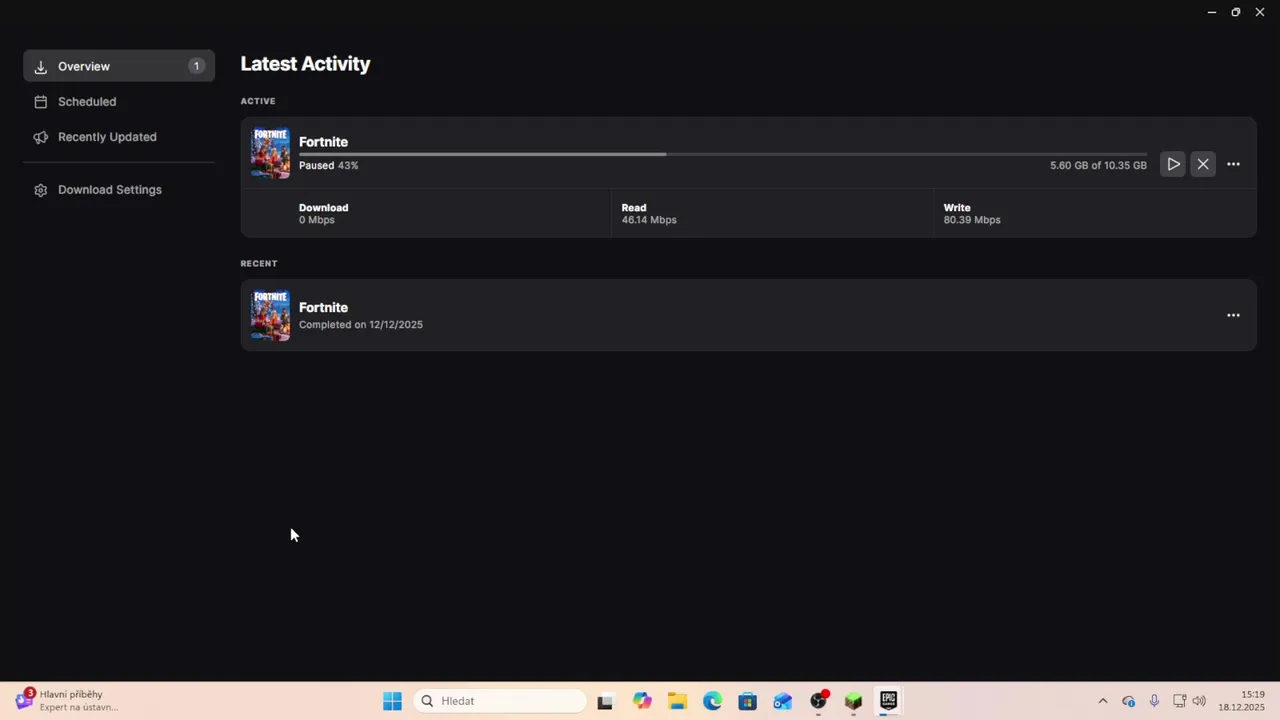Image resolution: width=1280 pixels, height=720 pixels.
Task: Click the Latest Activity heading
Action: tap(305, 64)
